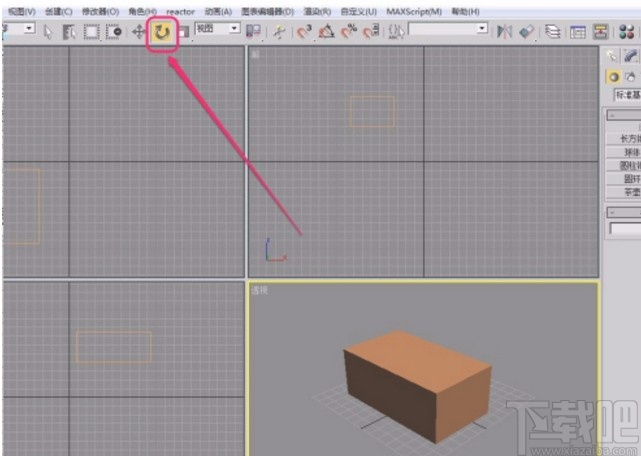Click the box wireframe in the upper-right viewport
The height and width of the screenshot is (456, 641).
pos(372,111)
